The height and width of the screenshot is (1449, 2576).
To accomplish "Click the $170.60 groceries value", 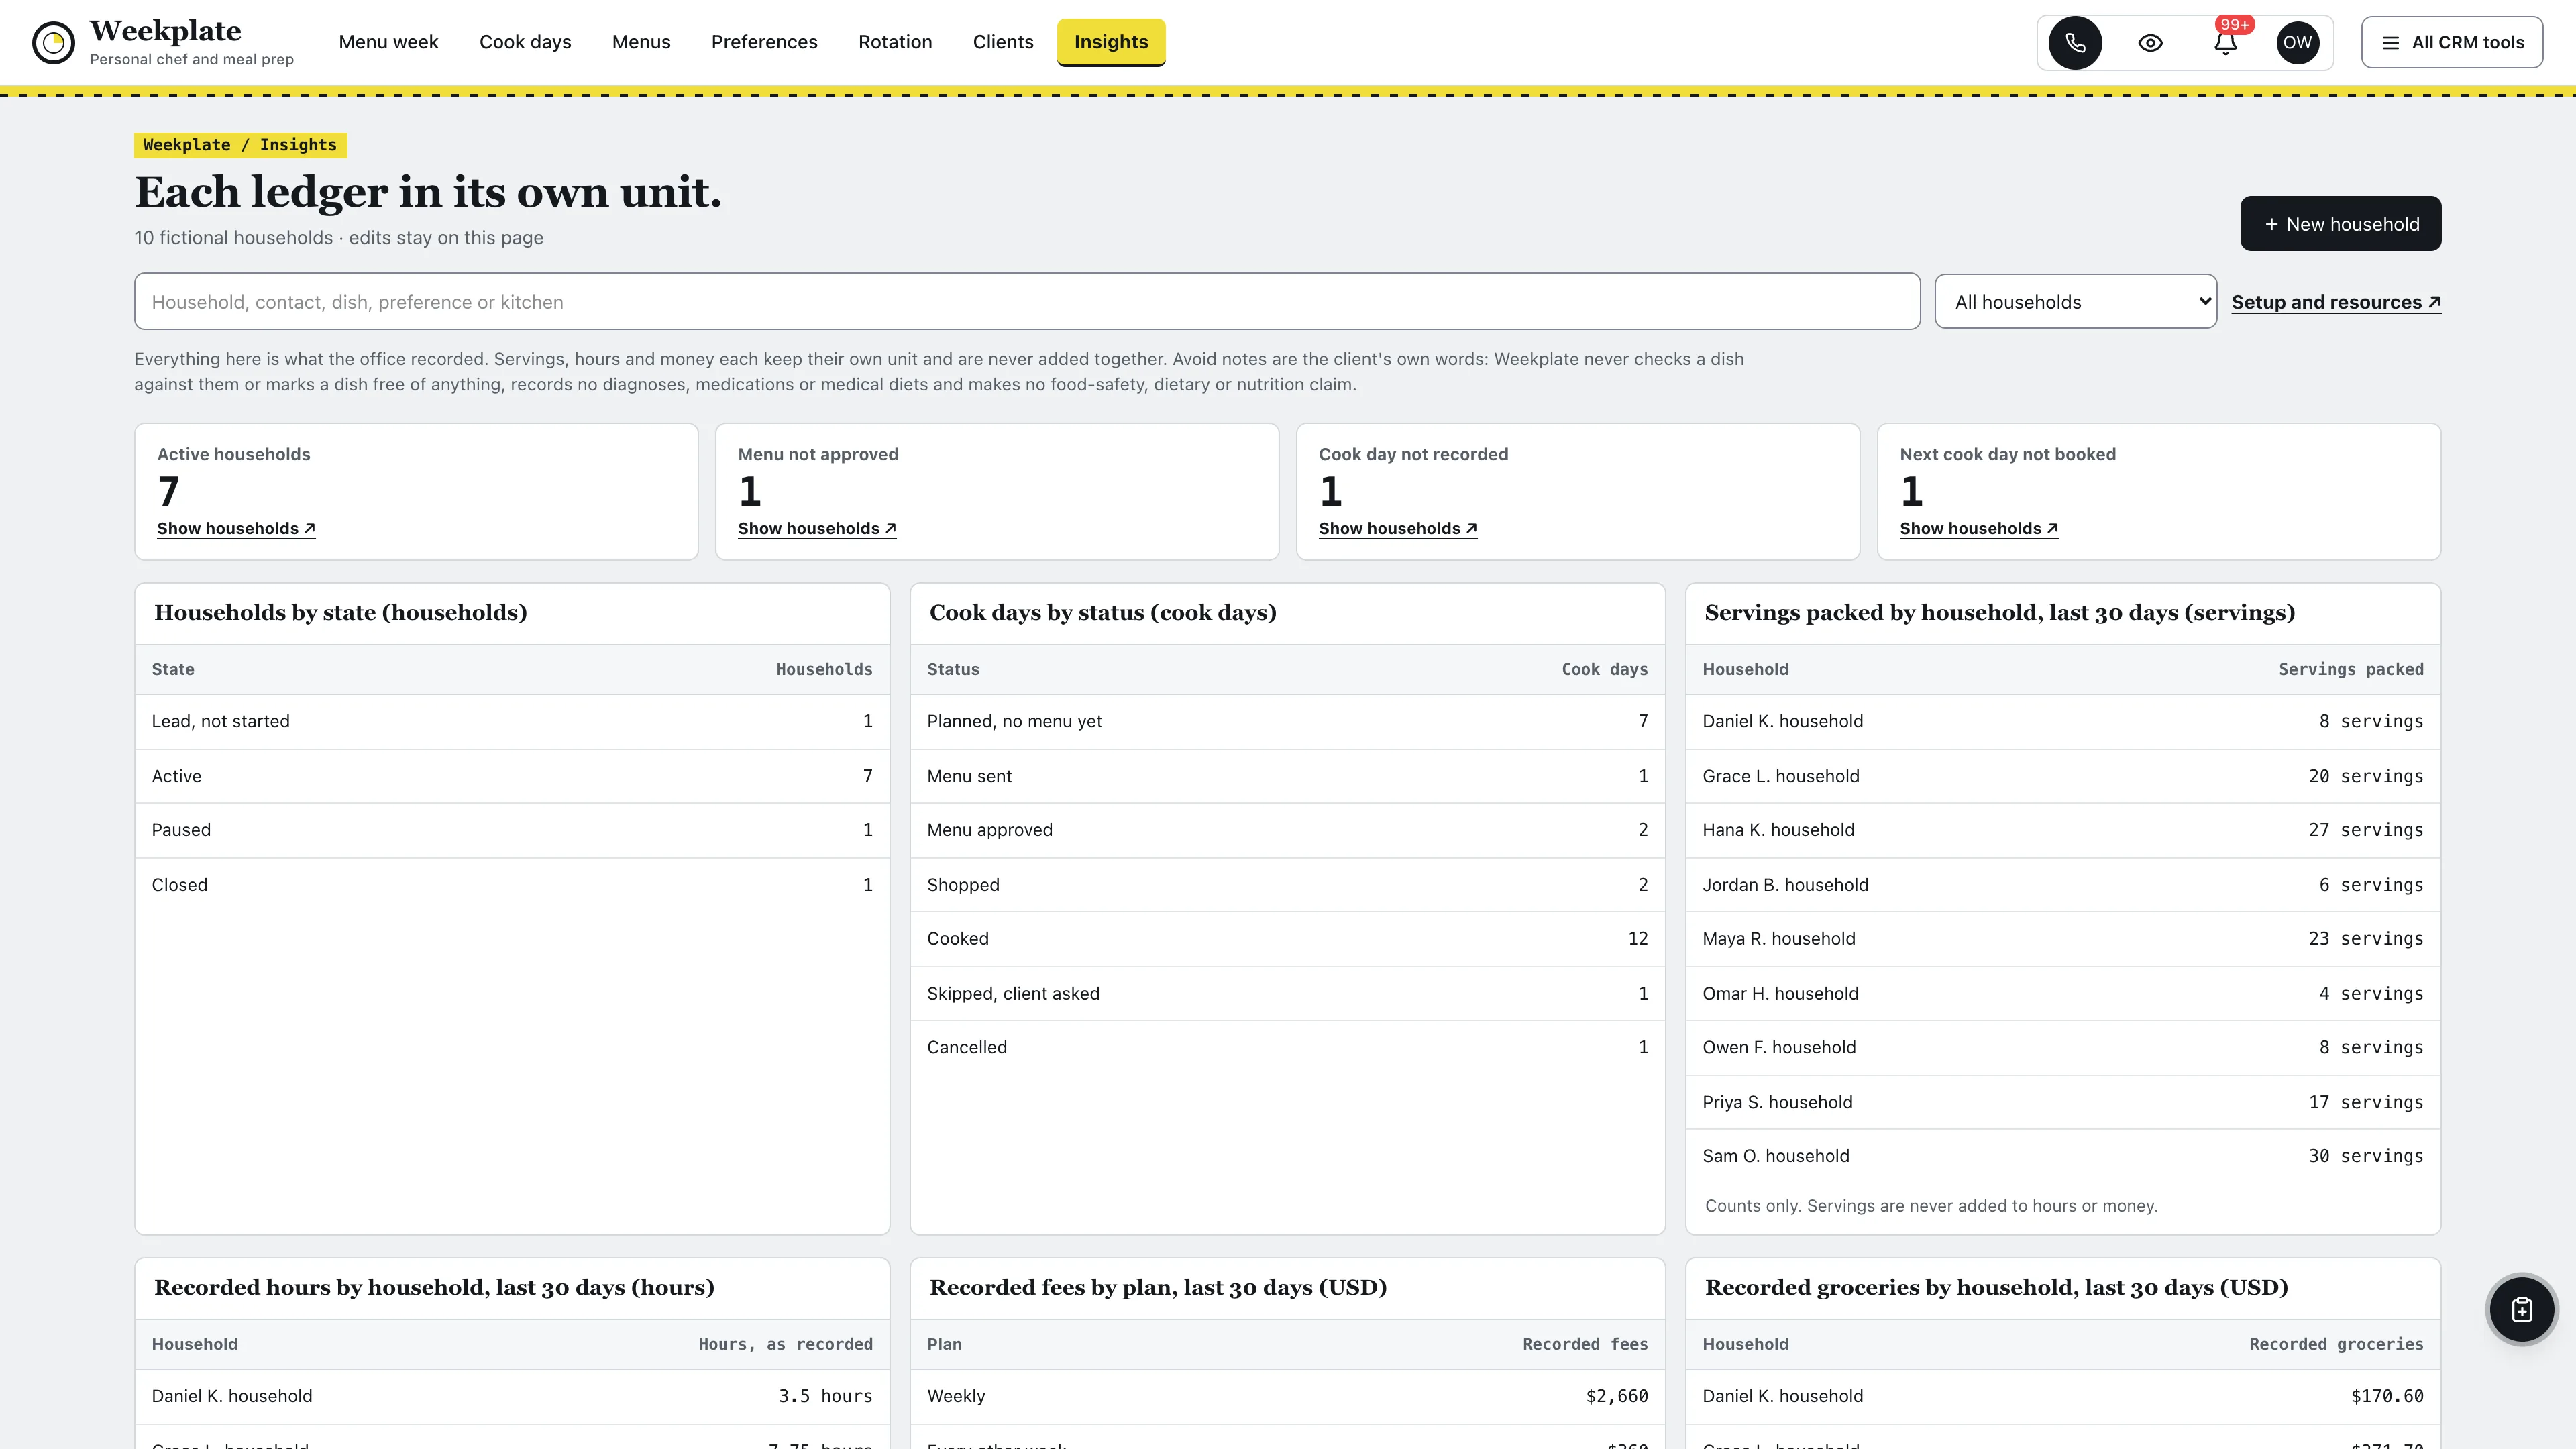I will [2386, 1396].
